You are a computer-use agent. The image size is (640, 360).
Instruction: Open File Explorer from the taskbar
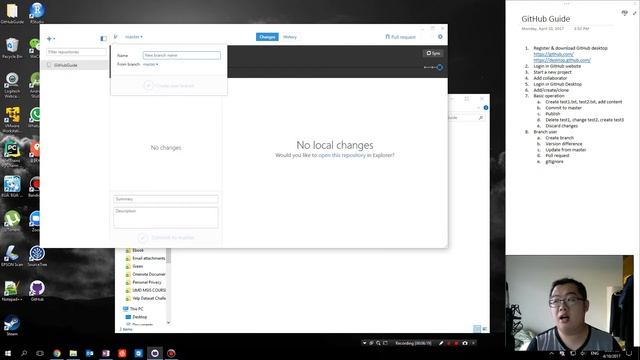click(73, 353)
